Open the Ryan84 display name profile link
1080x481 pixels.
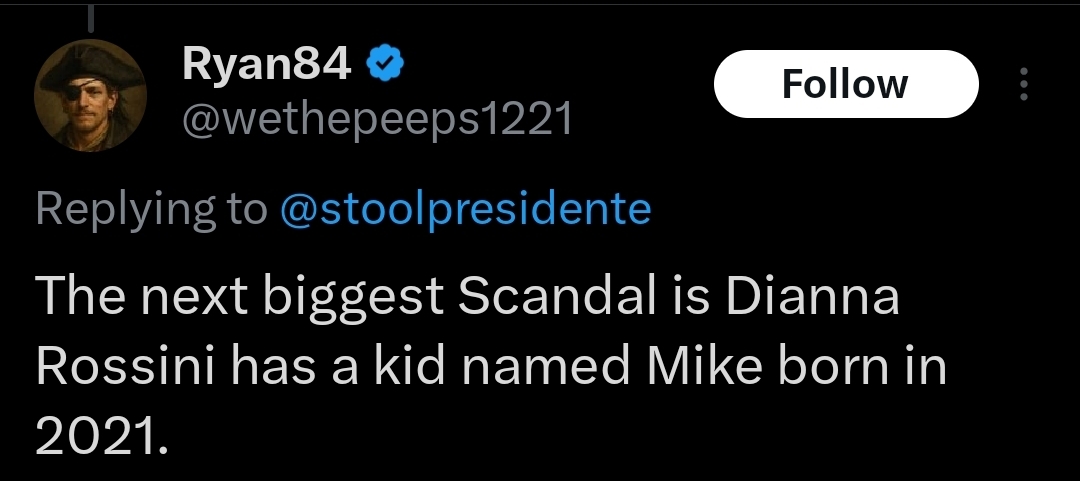tap(267, 65)
